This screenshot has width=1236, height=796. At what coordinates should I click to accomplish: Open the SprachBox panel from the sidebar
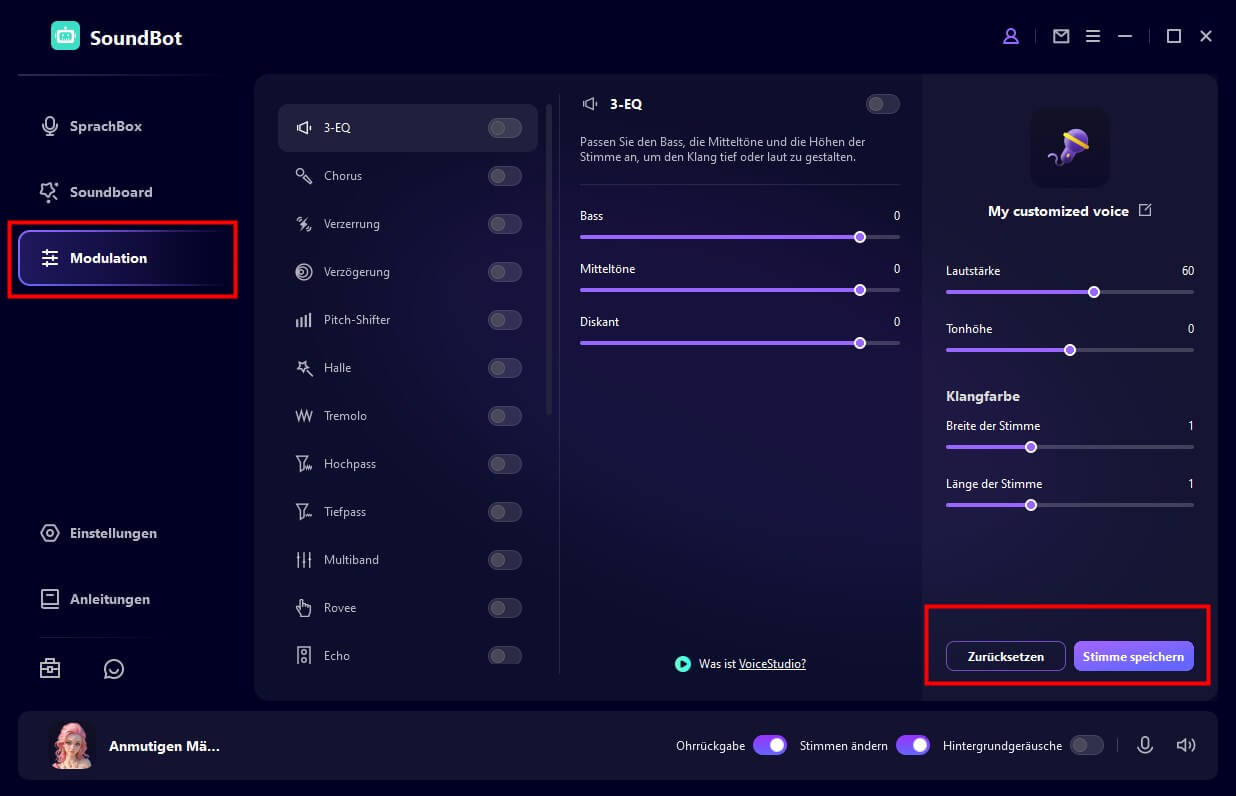106,126
